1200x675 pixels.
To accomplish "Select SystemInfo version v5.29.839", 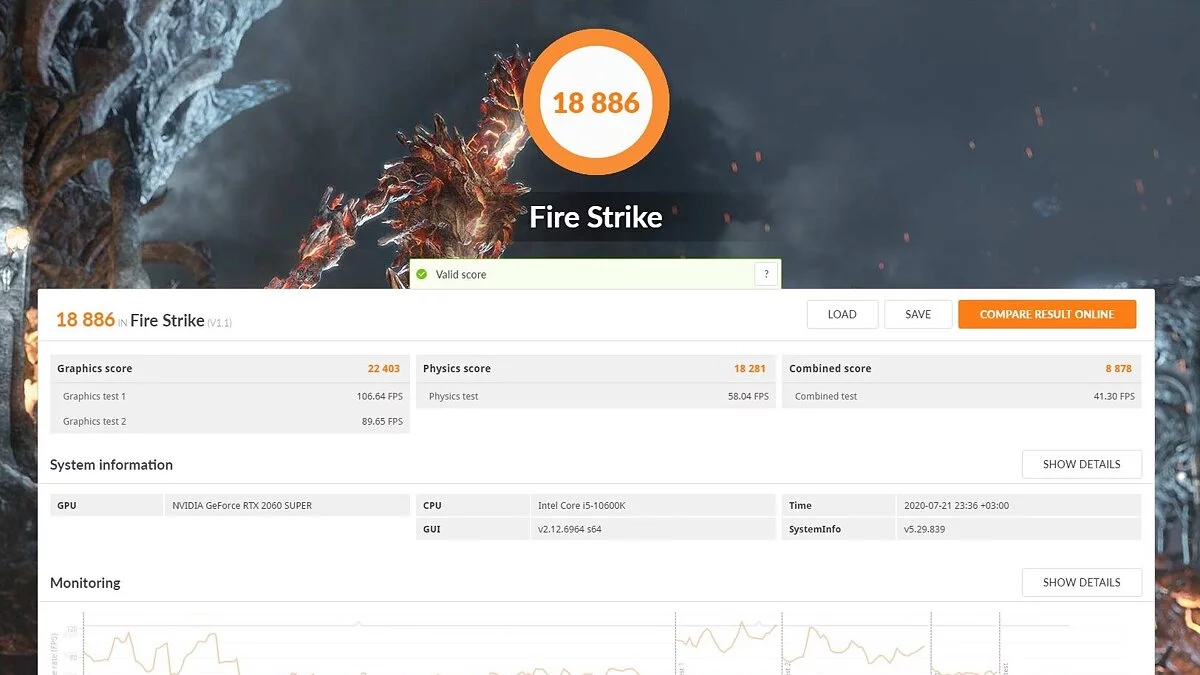I will click(x=924, y=529).
